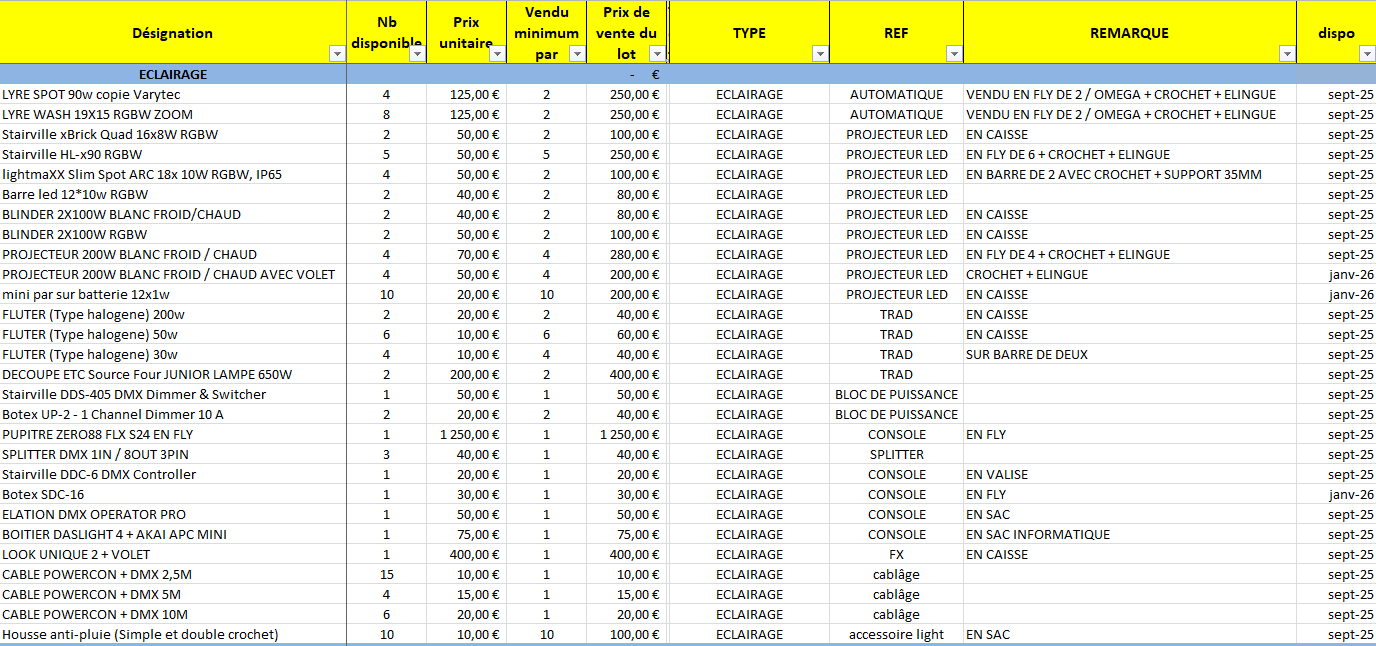This screenshot has height=646, width=1376.
Task: Click REF cell FX for LOOK UNIQUE
Action: (897, 554)
